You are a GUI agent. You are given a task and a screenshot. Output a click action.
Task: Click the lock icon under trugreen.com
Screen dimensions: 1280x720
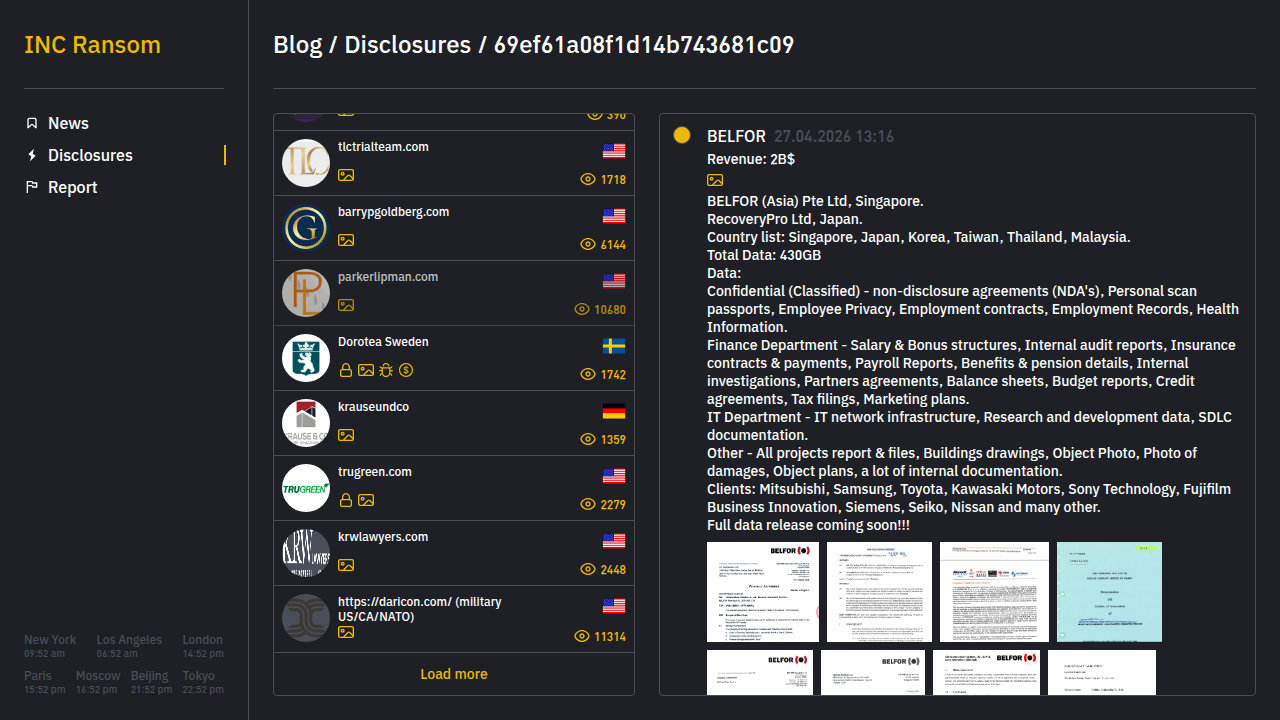pos(346,500)
